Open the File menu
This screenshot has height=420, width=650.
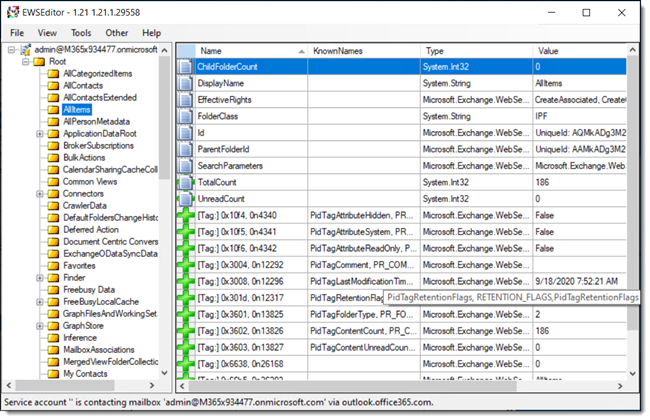pos(17,33)
